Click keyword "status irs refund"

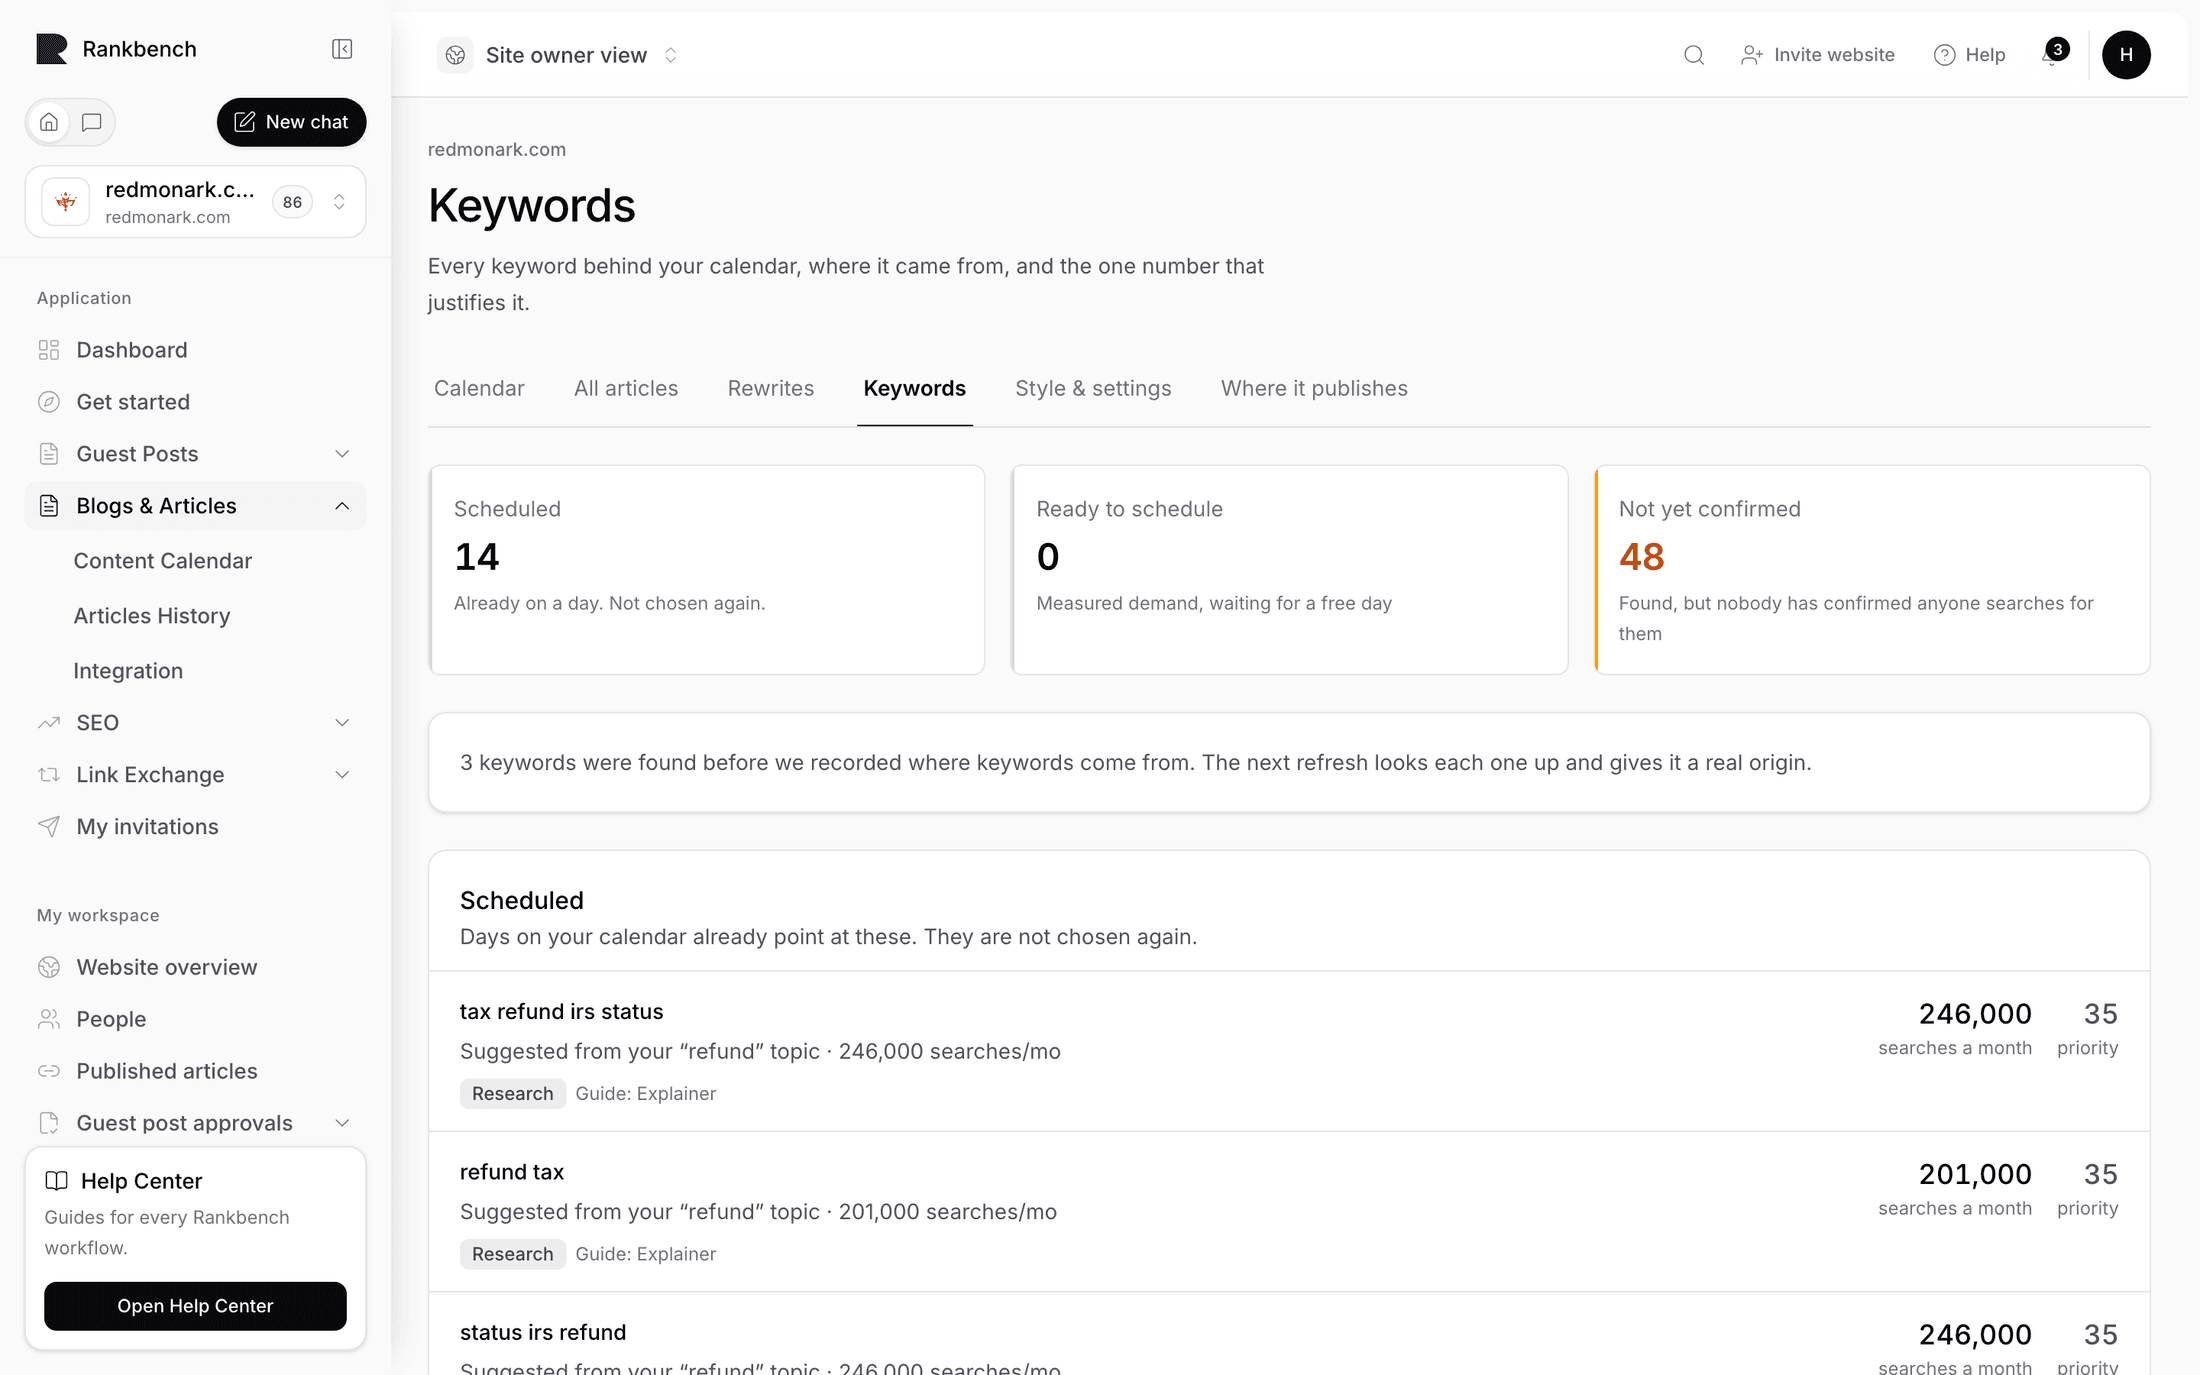click(x=543, y=1332)
